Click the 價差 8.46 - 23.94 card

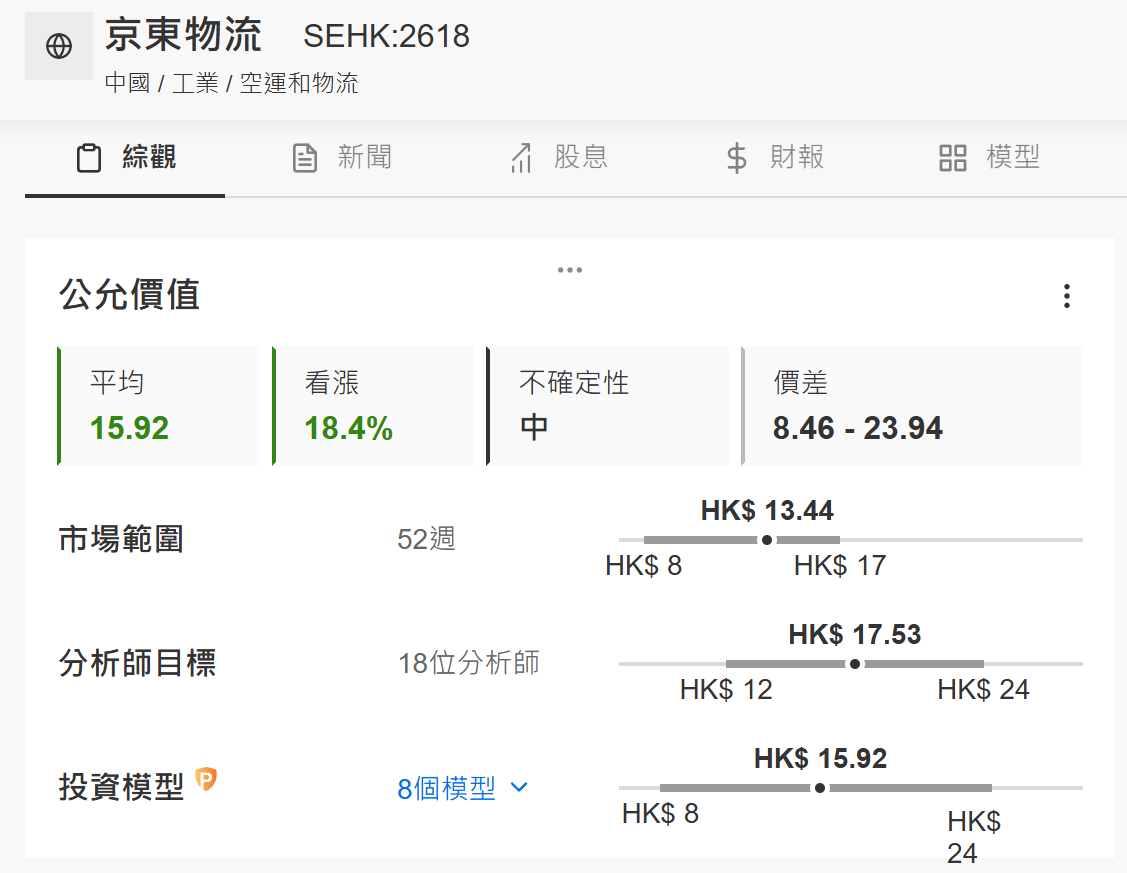(912, 406)
